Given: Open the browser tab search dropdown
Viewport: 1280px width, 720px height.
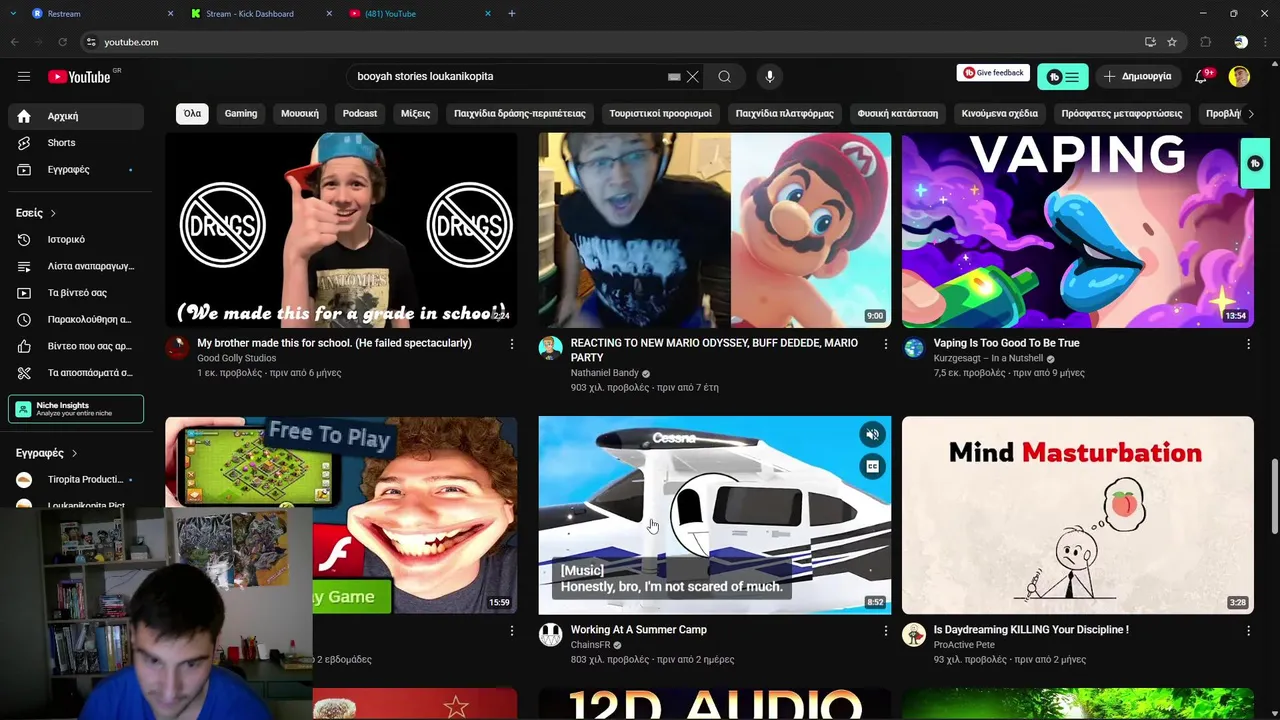Looking at the screenshot, I should [x=13, y=13].
